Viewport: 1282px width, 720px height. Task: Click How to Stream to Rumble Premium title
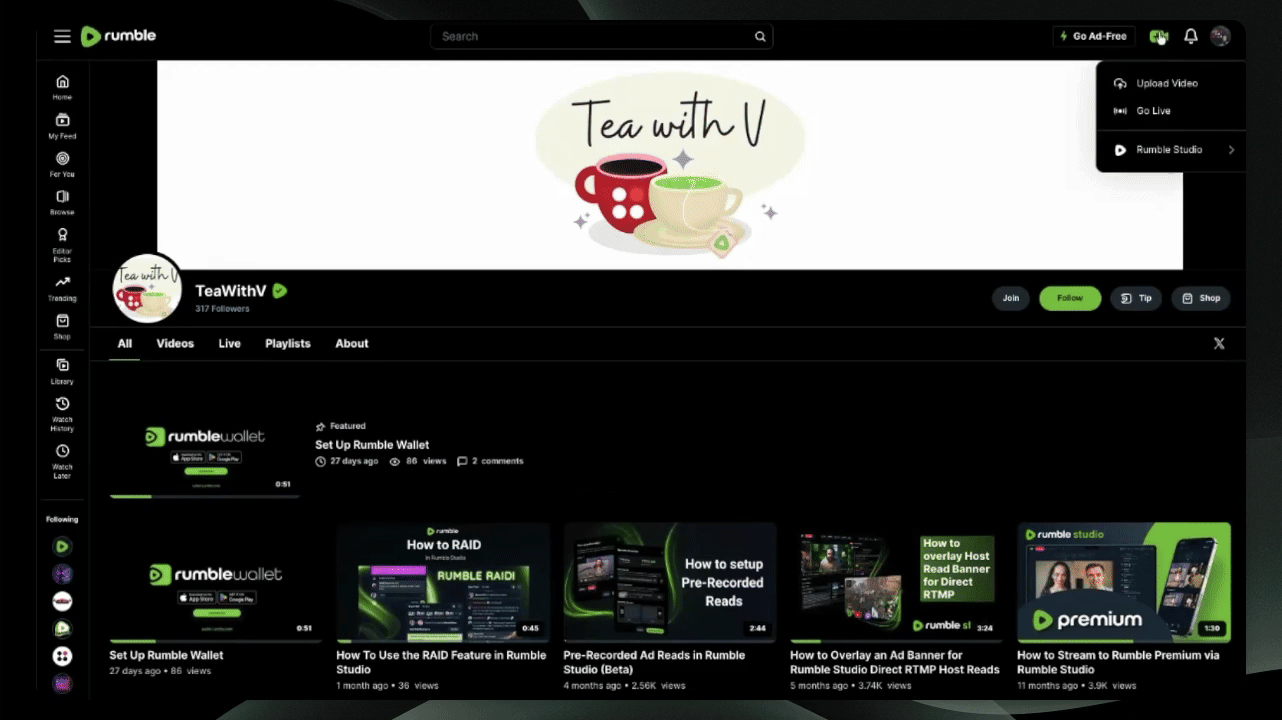[1118, 663]
